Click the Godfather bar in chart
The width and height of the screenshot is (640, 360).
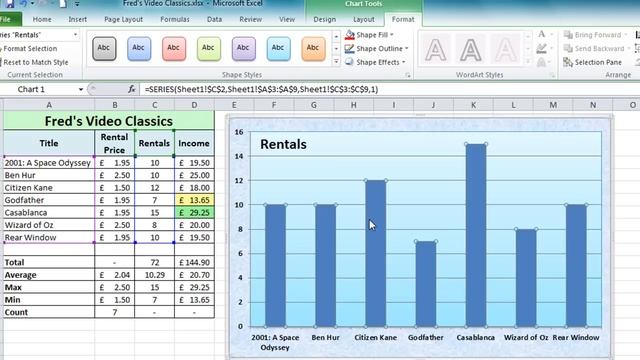tap(426, 284)
